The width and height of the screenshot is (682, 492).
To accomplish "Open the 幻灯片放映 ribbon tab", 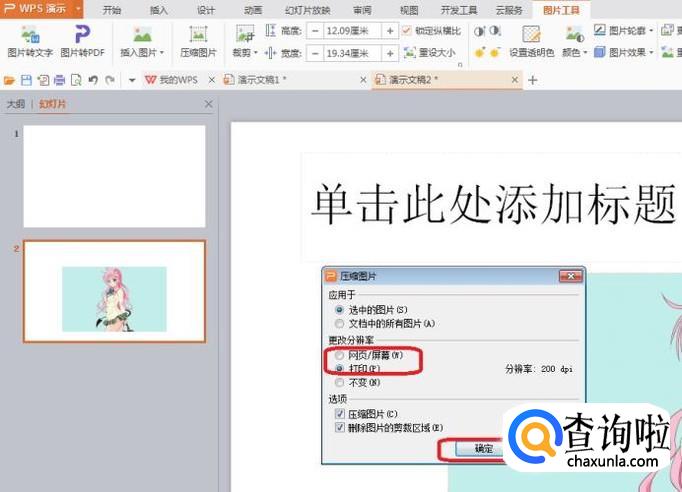I will 308,10.
